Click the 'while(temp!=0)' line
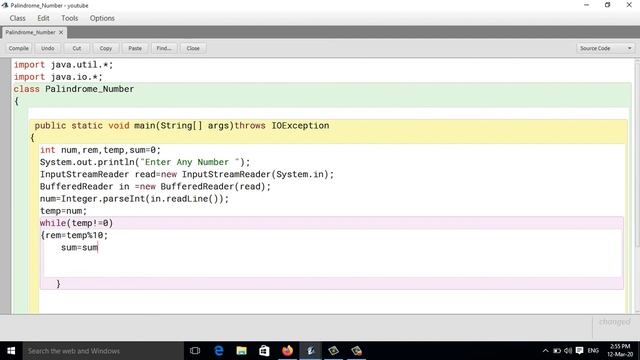Image resolution: width=640 pixels, height=360 pixels. coord(76,223)
